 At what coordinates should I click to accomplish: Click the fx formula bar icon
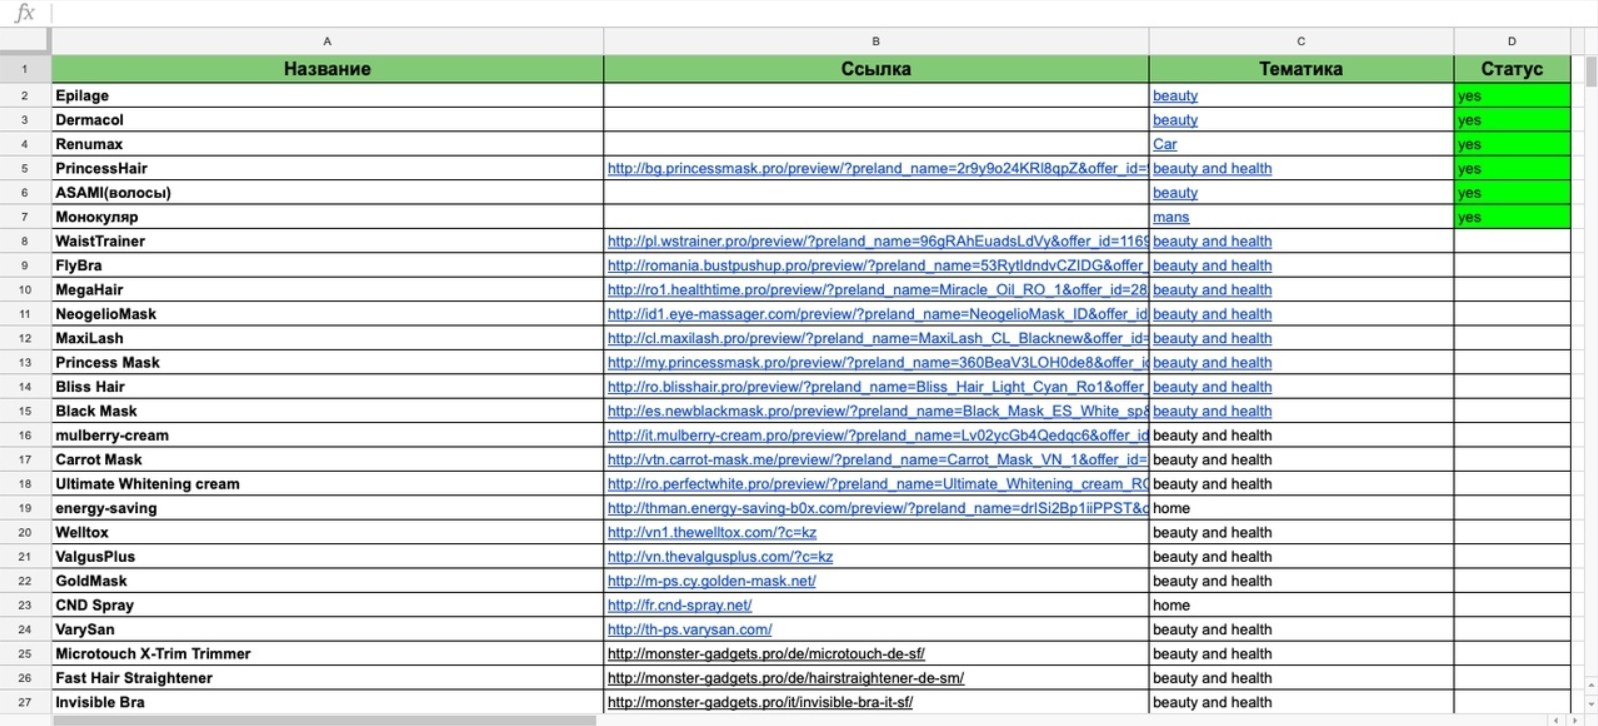pos(24,13)
